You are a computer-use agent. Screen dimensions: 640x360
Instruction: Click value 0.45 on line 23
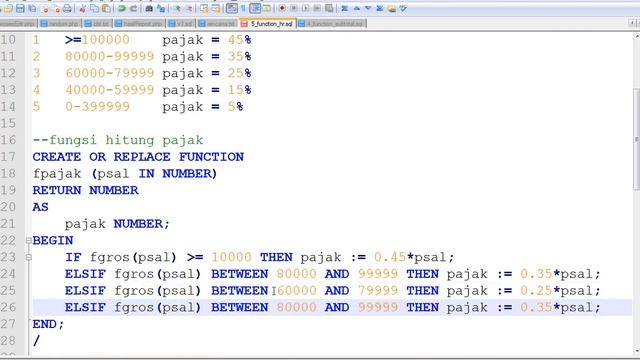pos(390,257)
